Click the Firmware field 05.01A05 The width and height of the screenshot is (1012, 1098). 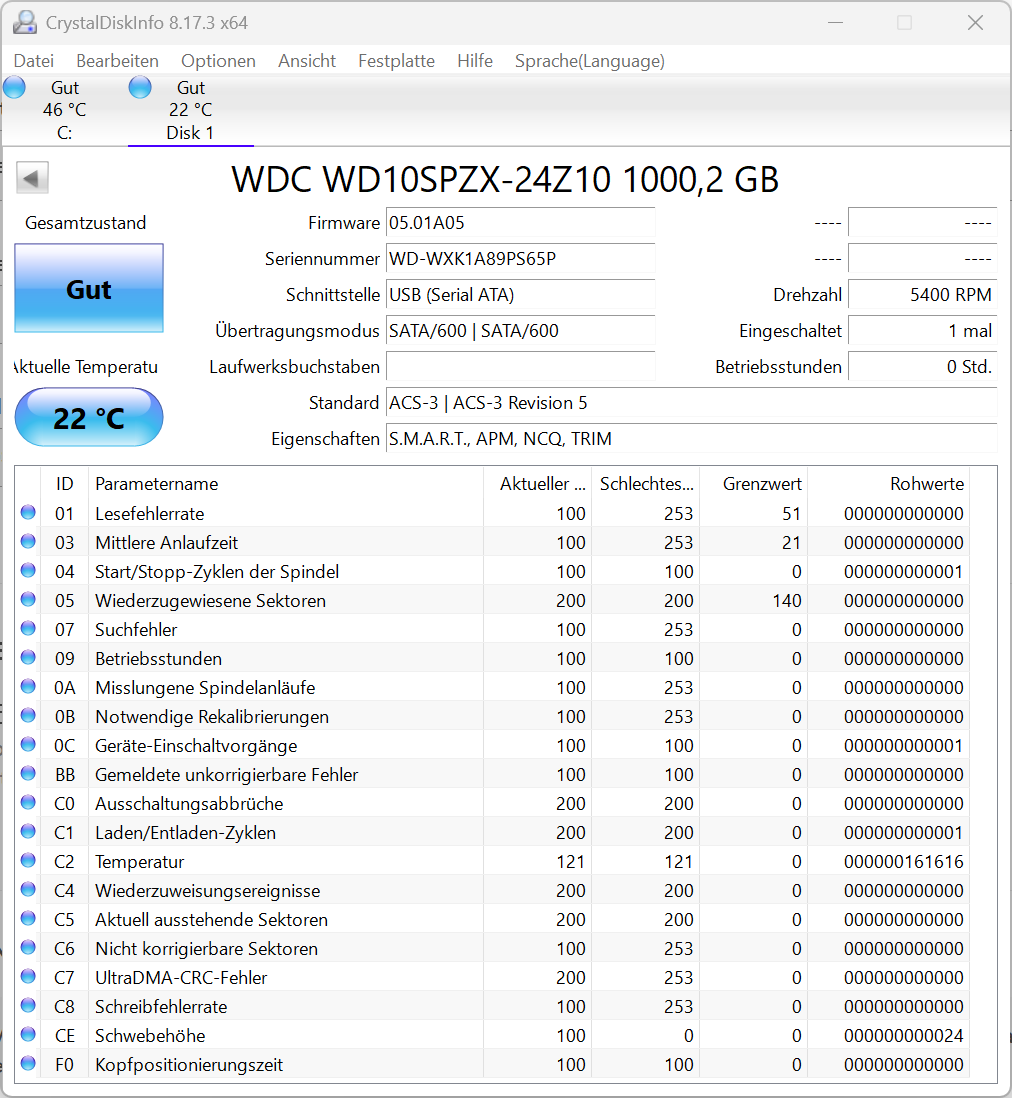(x=520, y=223)
